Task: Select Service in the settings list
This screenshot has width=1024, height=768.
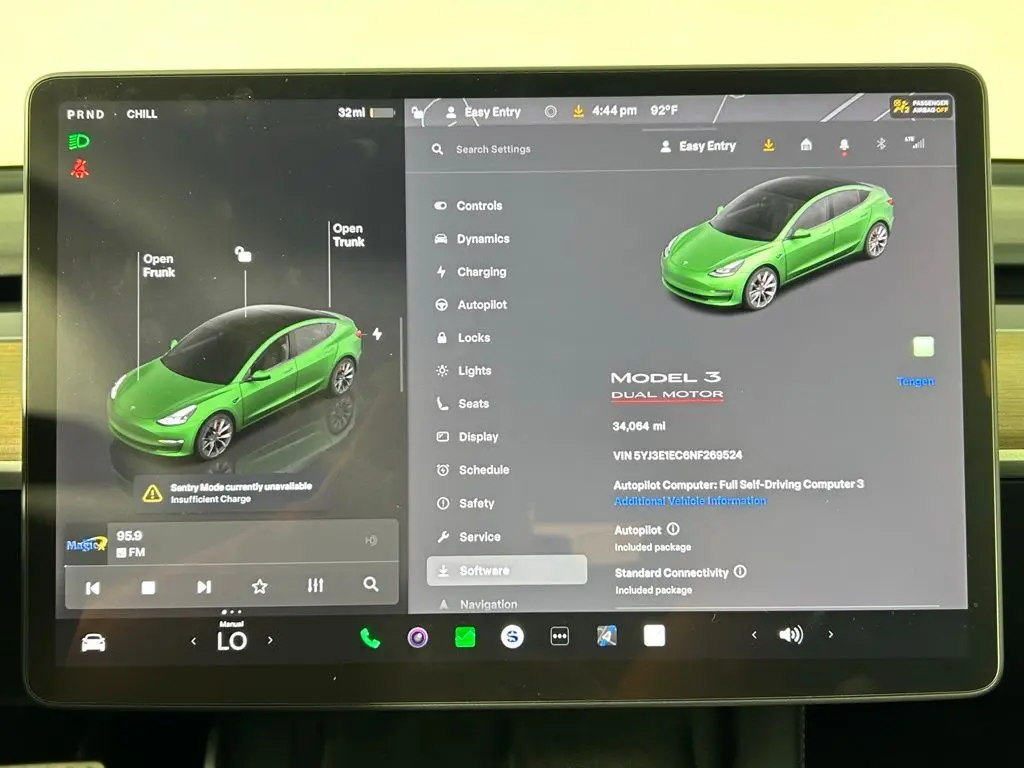Action: pyautogui.click(x=469, y=537)
